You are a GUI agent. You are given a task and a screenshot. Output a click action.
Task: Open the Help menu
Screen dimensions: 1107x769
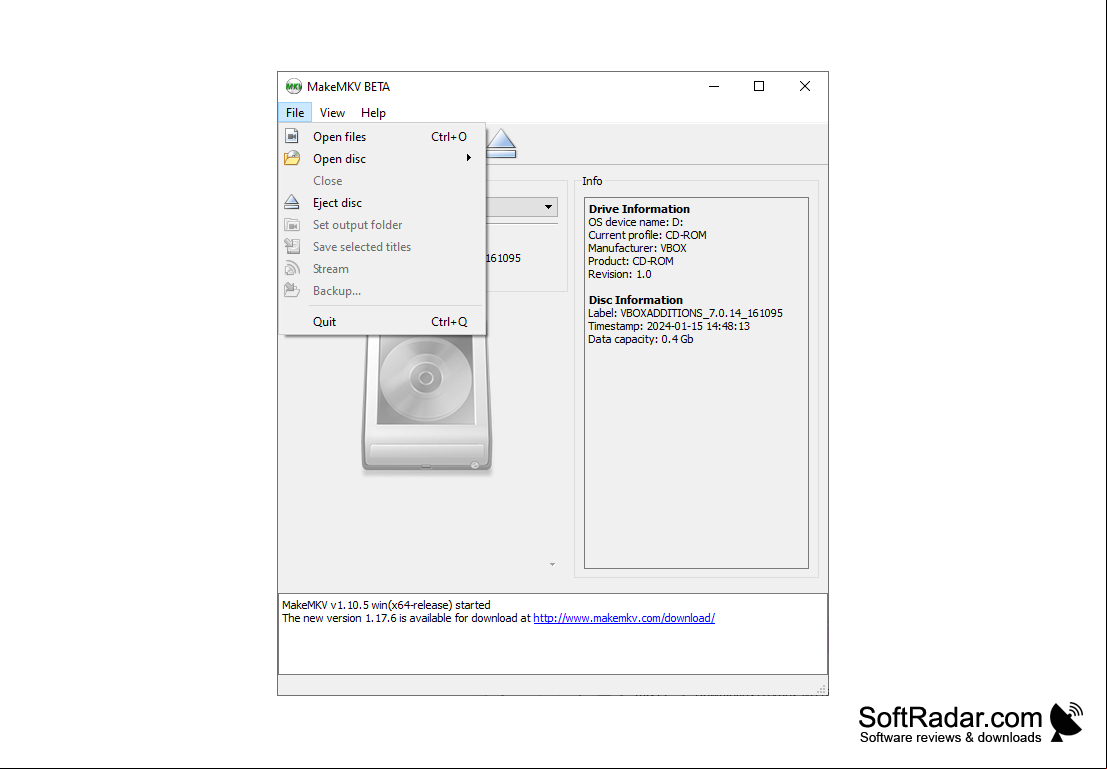tap(373, 113)
